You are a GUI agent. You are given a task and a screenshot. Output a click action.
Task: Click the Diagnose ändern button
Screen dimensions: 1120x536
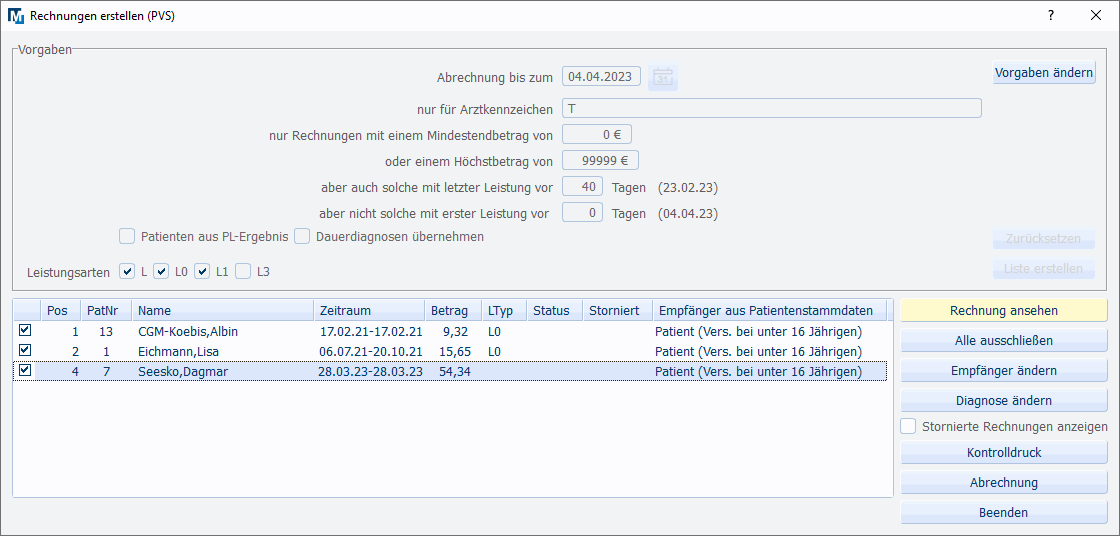pyautogui.click(x=1004, y=401)
